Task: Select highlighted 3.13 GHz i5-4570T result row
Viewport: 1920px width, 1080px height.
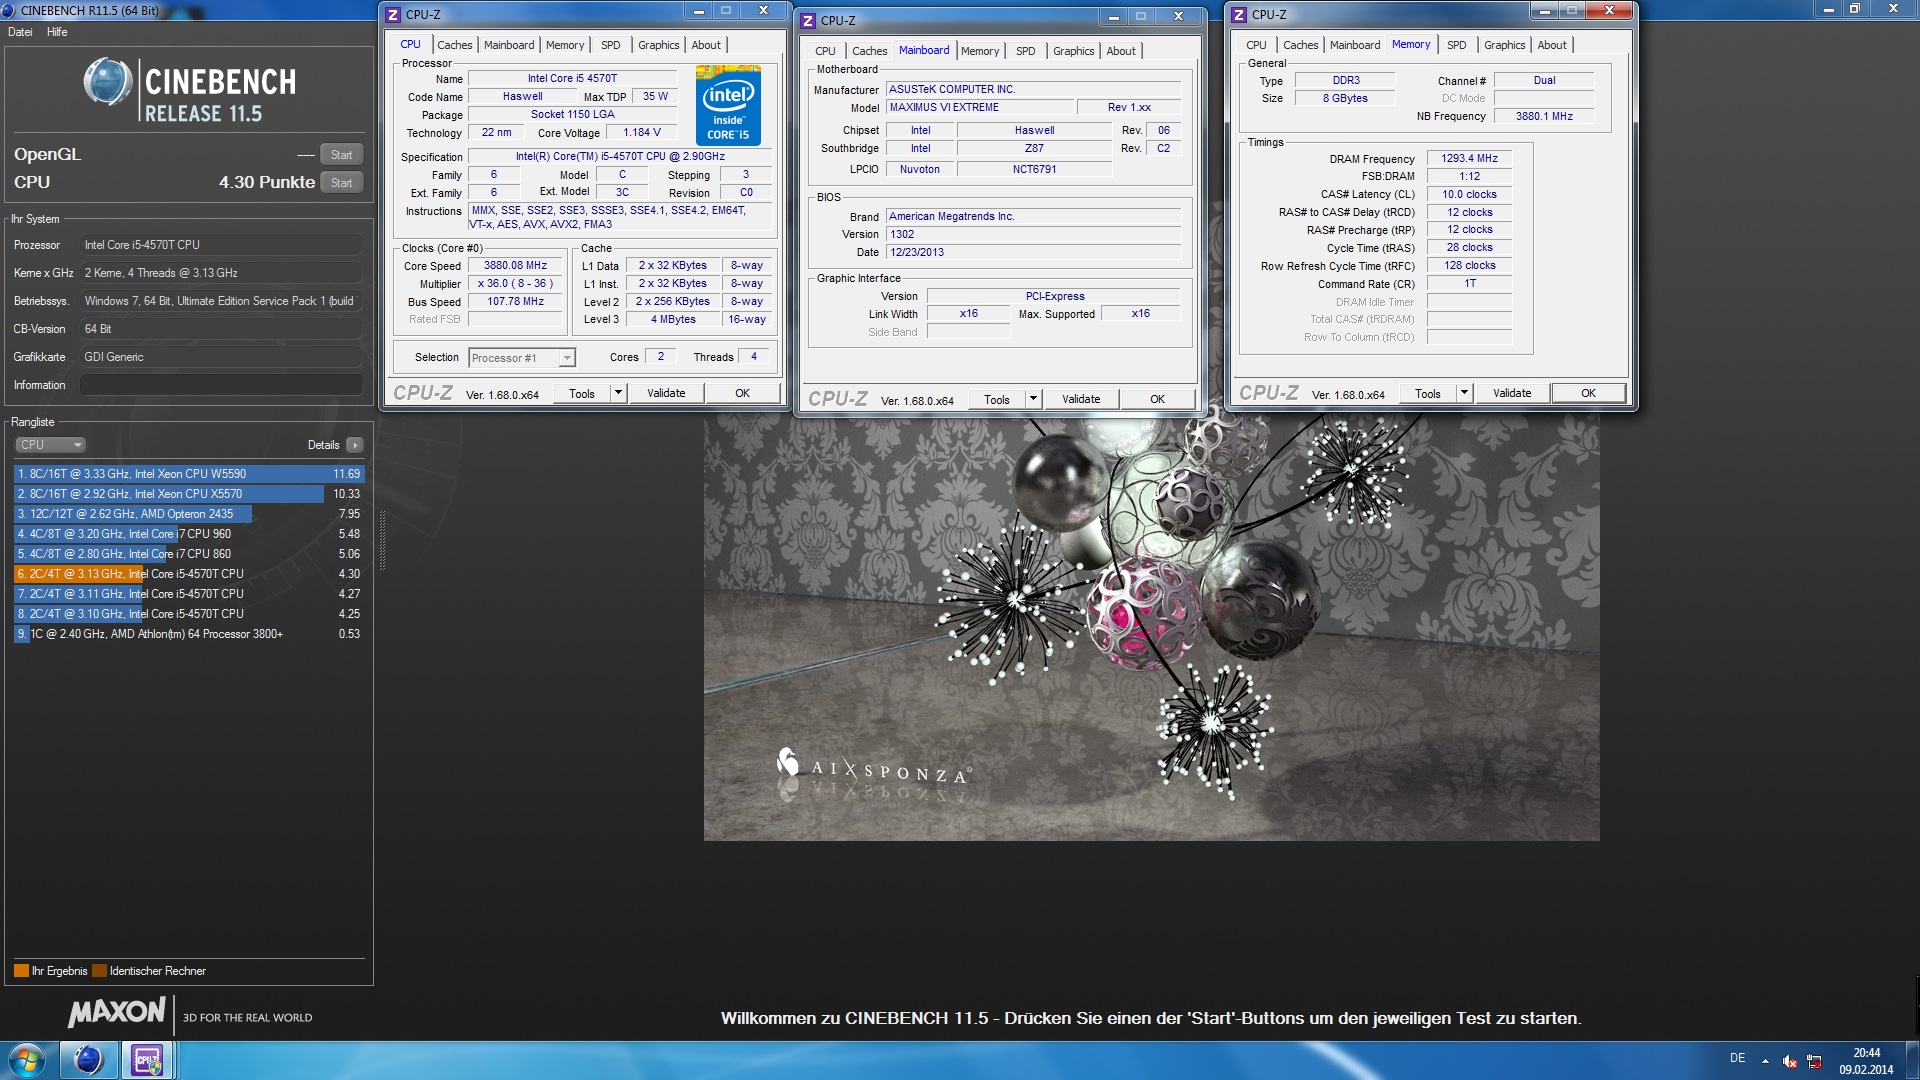Action: coord(189,574)
